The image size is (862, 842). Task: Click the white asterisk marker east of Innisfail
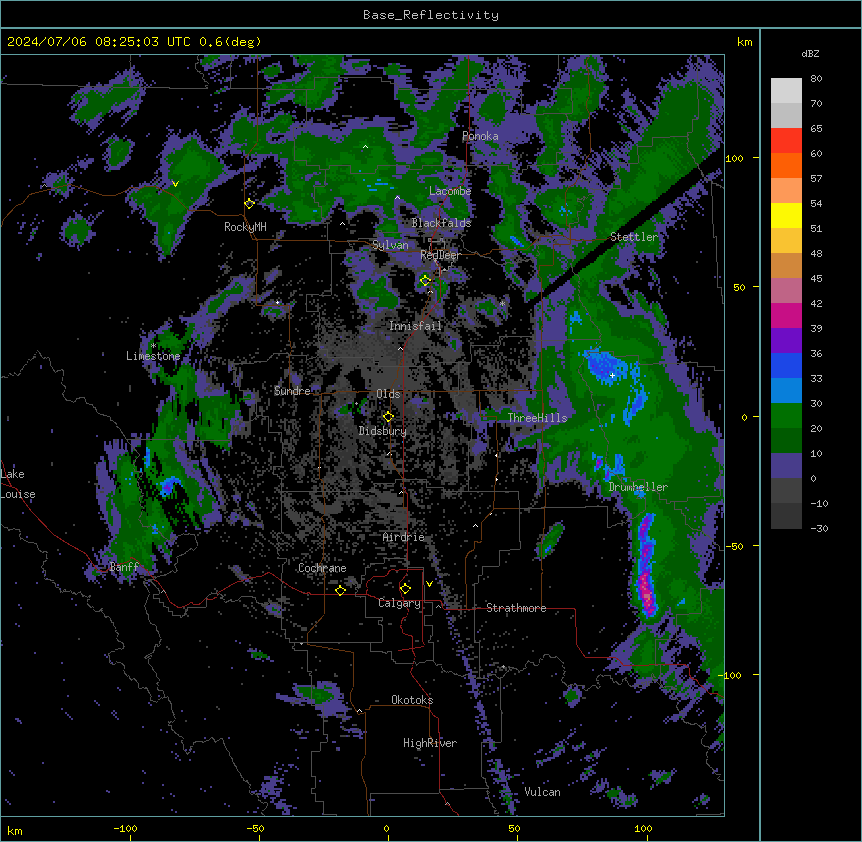(x=502, y=303)
